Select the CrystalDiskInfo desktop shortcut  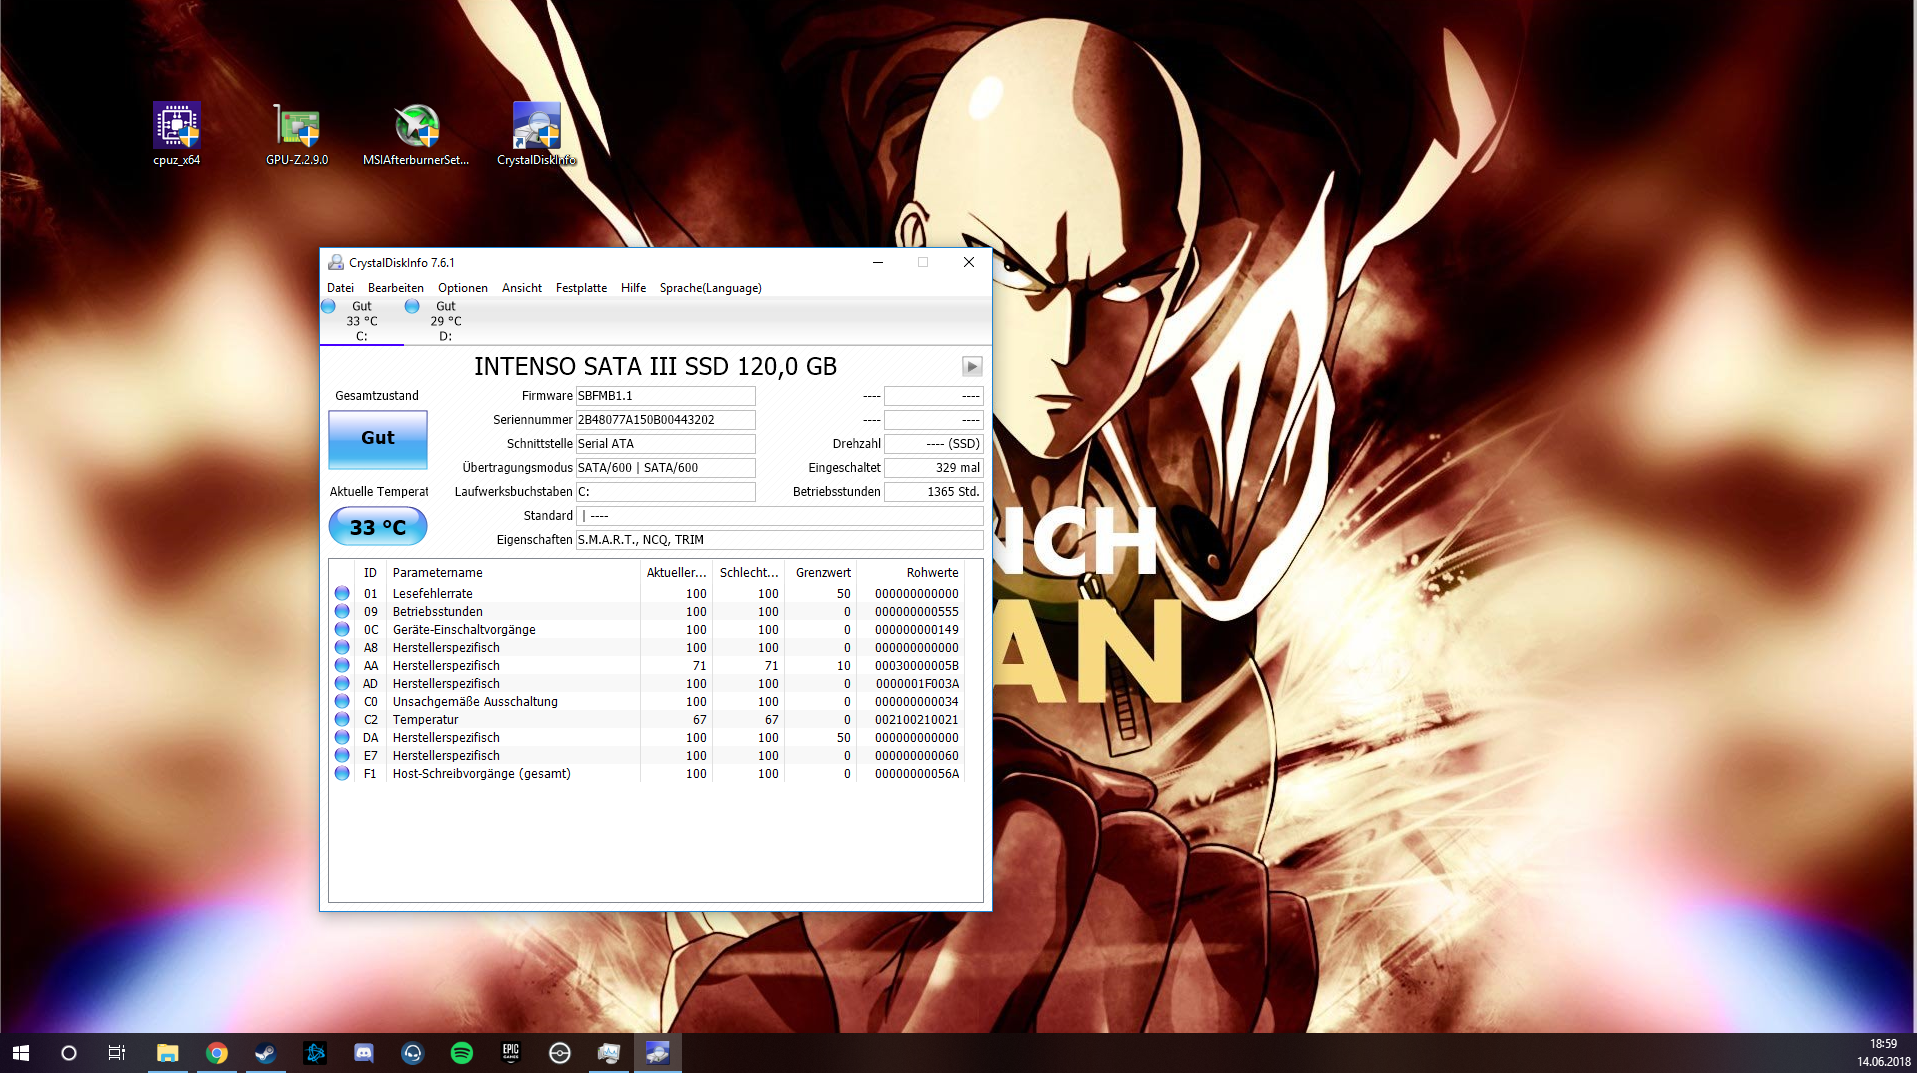537,133
